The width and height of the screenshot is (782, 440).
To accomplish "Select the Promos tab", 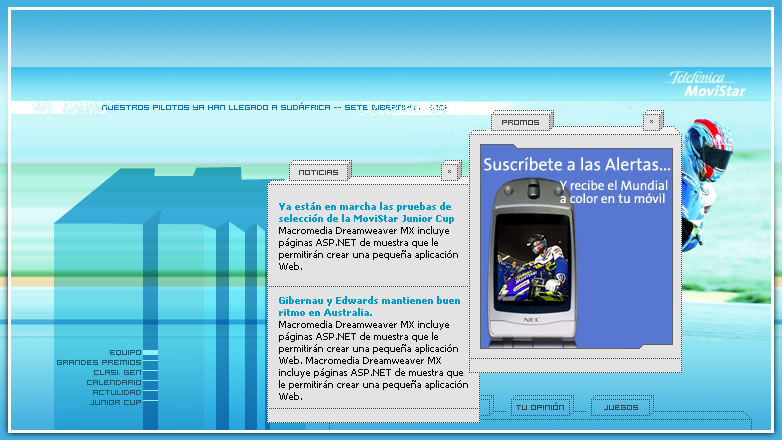I will coord(520,122).
